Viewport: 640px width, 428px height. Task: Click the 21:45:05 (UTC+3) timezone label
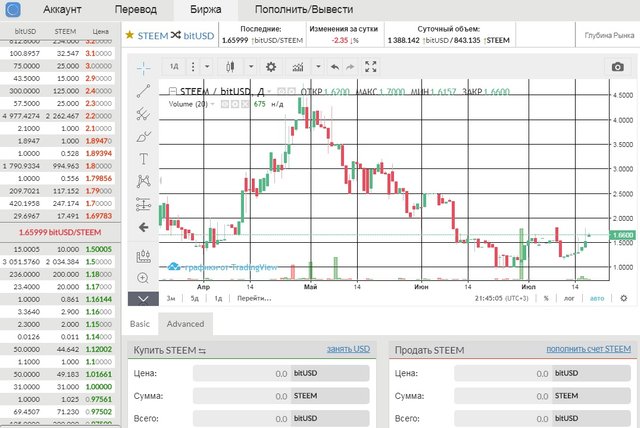pos(501,298)
